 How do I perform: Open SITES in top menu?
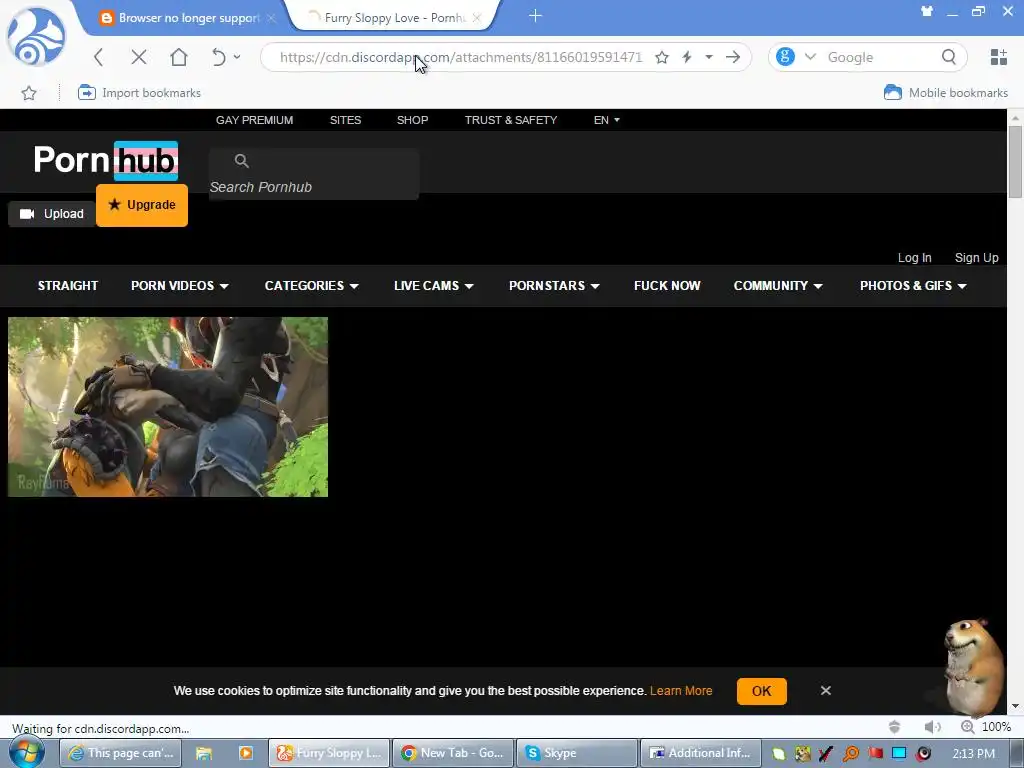pos(345,120)
